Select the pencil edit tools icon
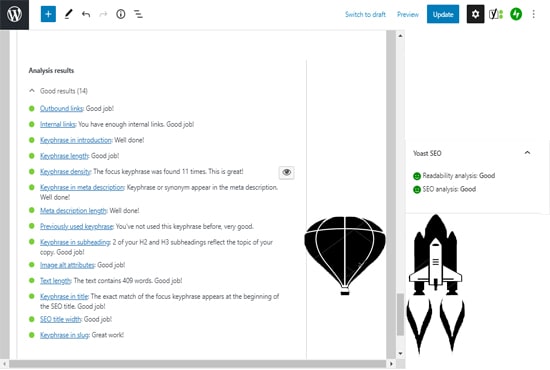 (x=68, y=14)
